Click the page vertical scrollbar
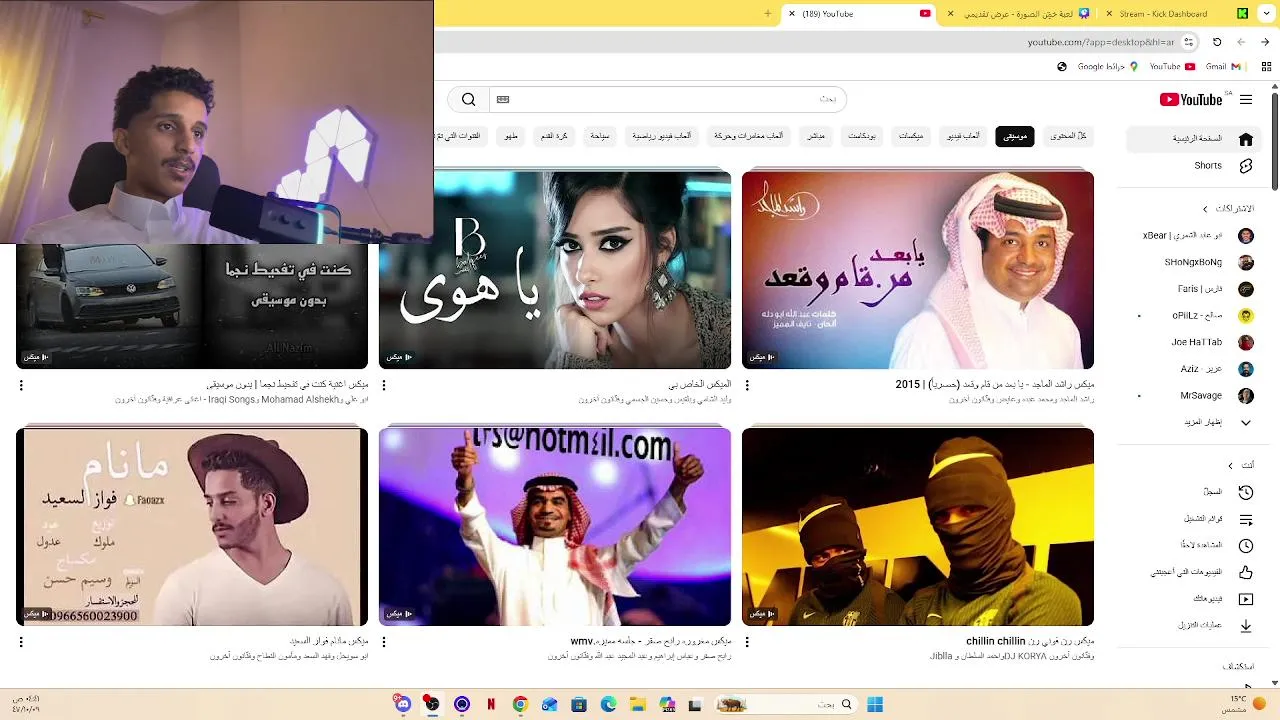The width and height of the screenshot is (1280, 720). (x=1275, y=140)
